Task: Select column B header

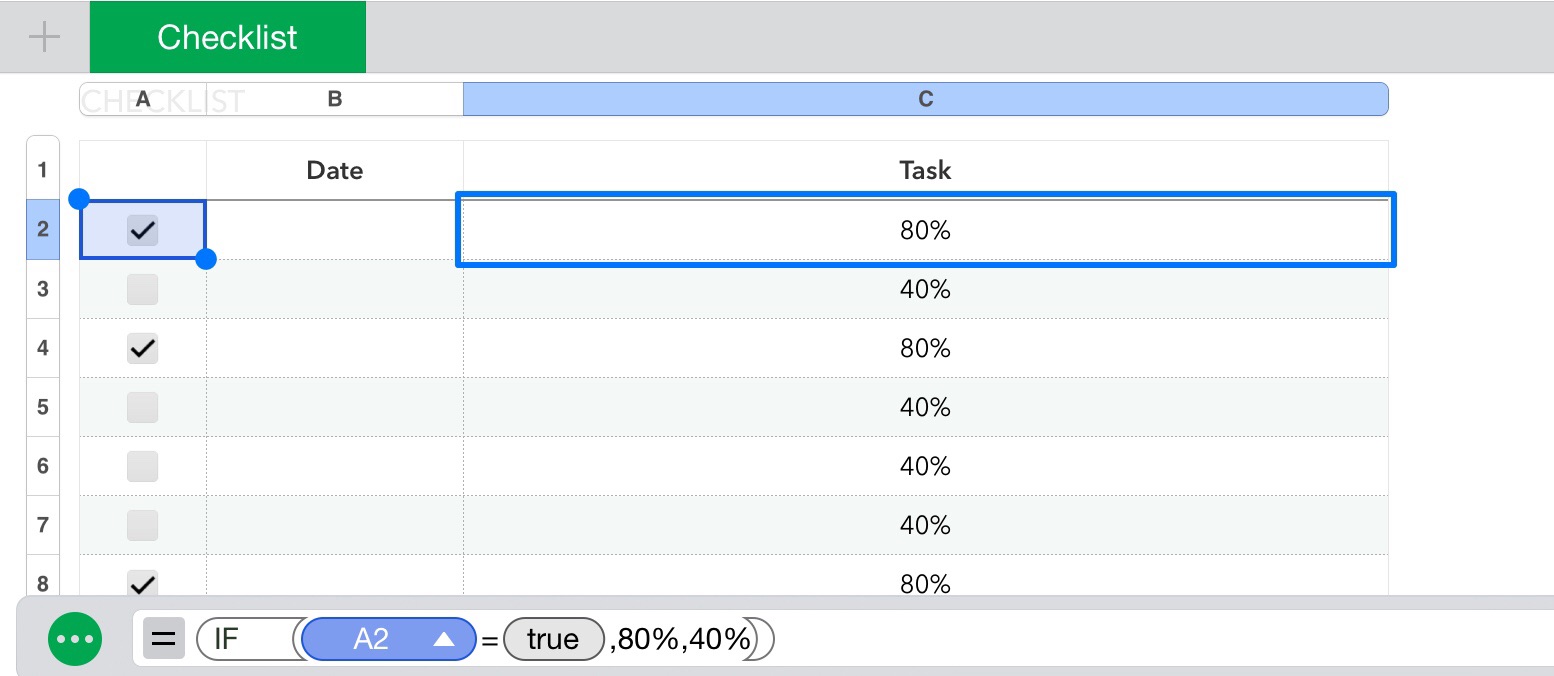Action: click(x=335, y=99)
